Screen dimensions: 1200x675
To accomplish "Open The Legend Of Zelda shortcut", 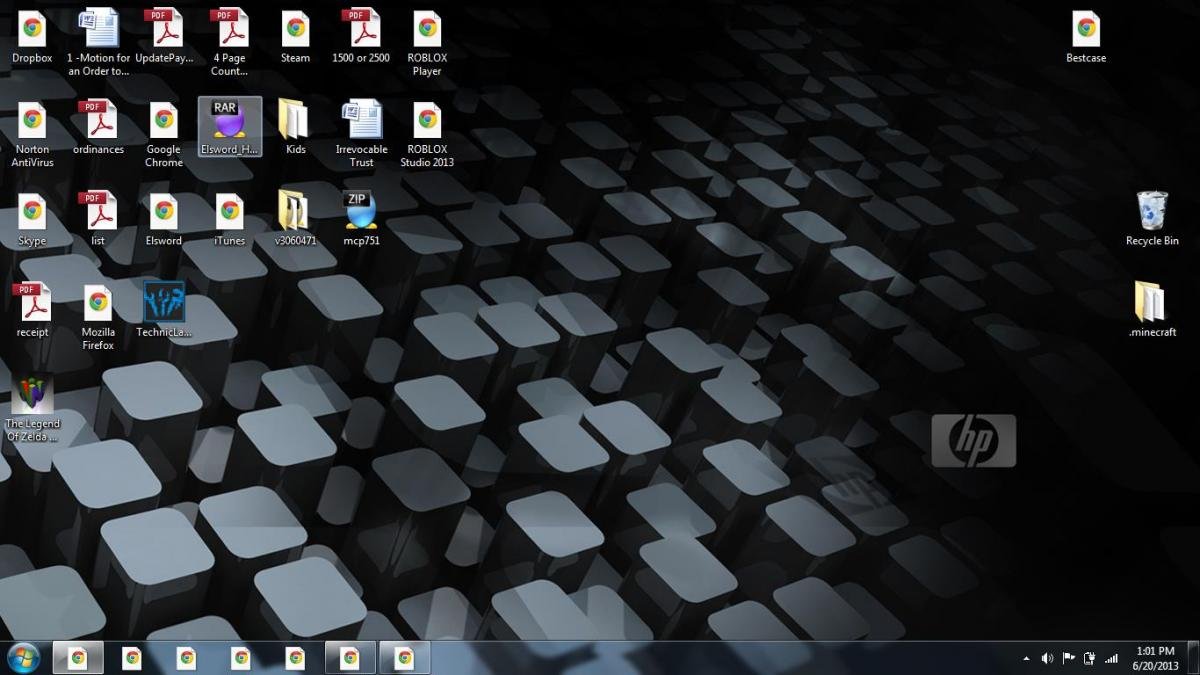I will click(x=33, y=409).
